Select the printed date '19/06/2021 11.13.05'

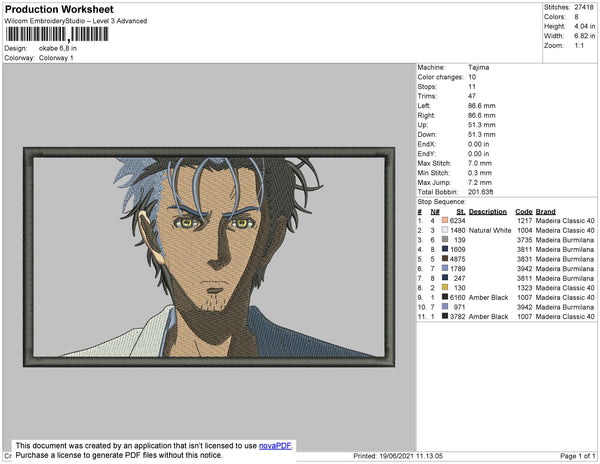click(411, 456)
